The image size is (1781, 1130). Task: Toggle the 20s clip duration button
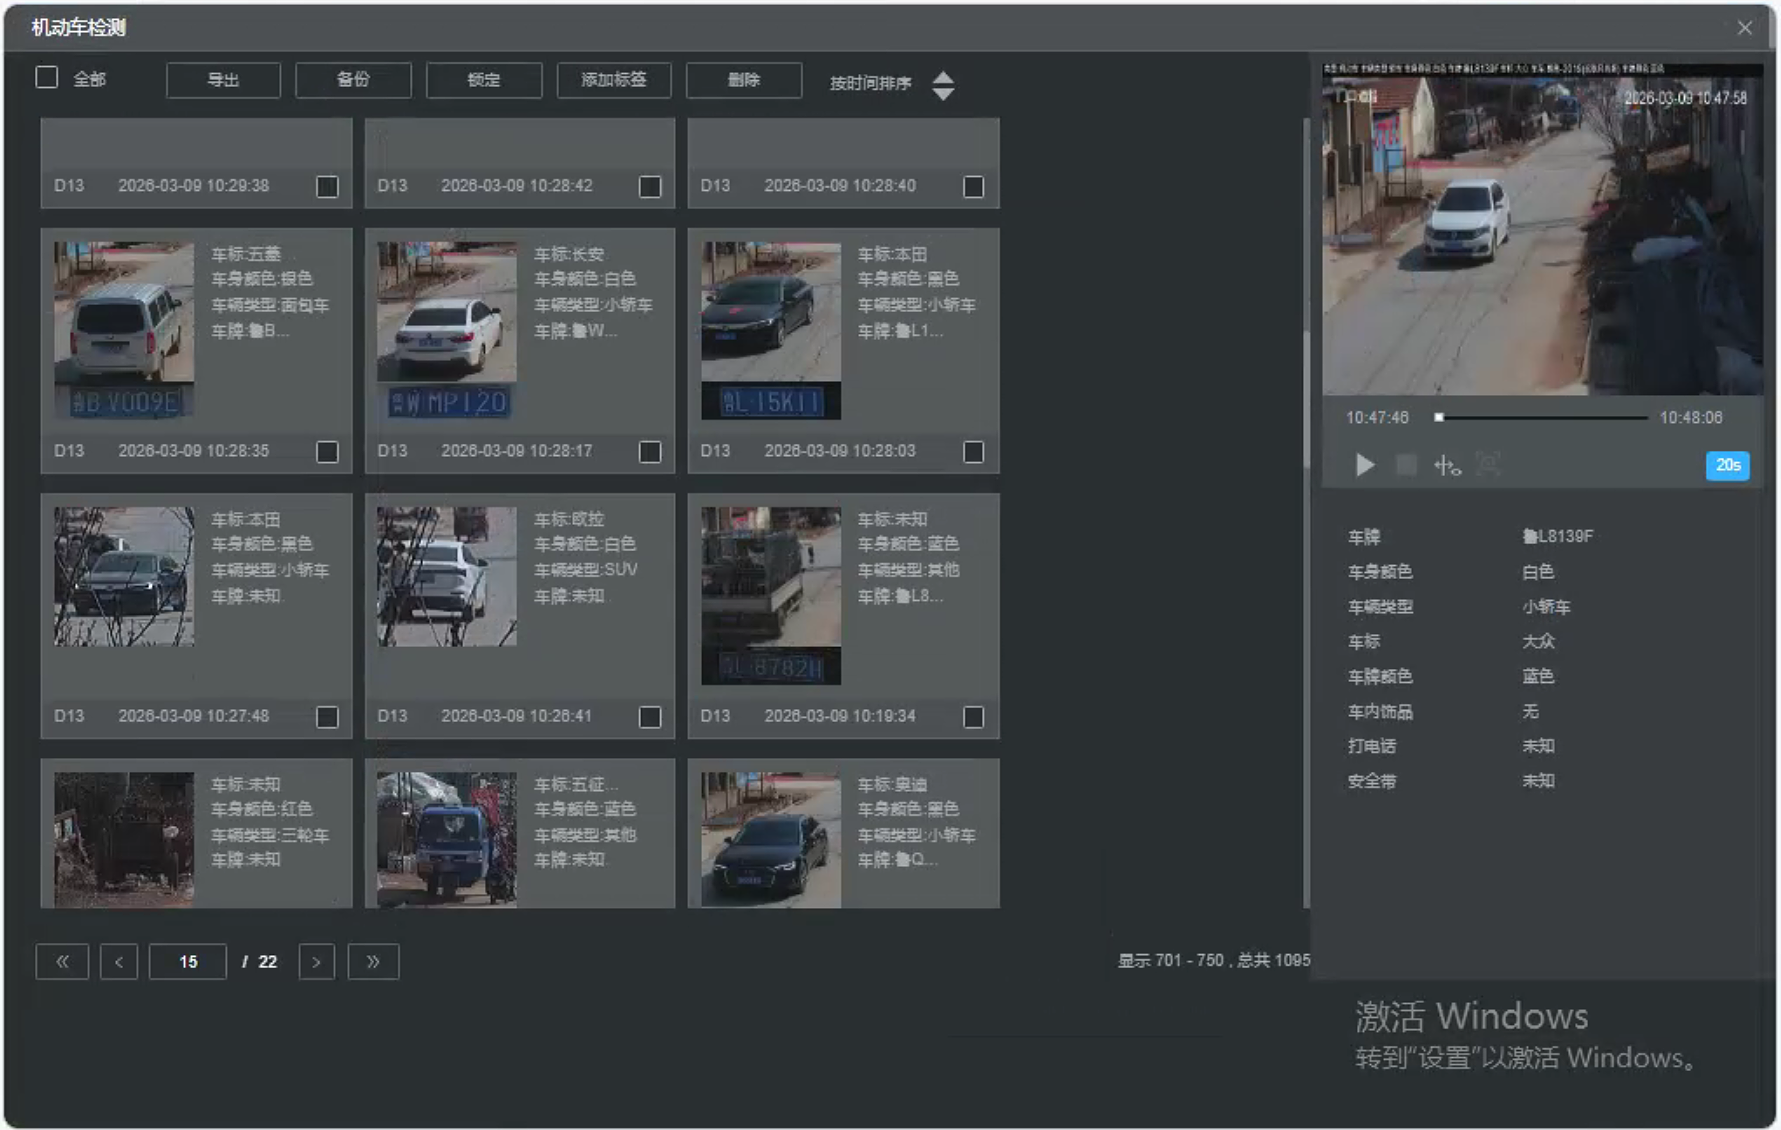tap(1727, 465)
